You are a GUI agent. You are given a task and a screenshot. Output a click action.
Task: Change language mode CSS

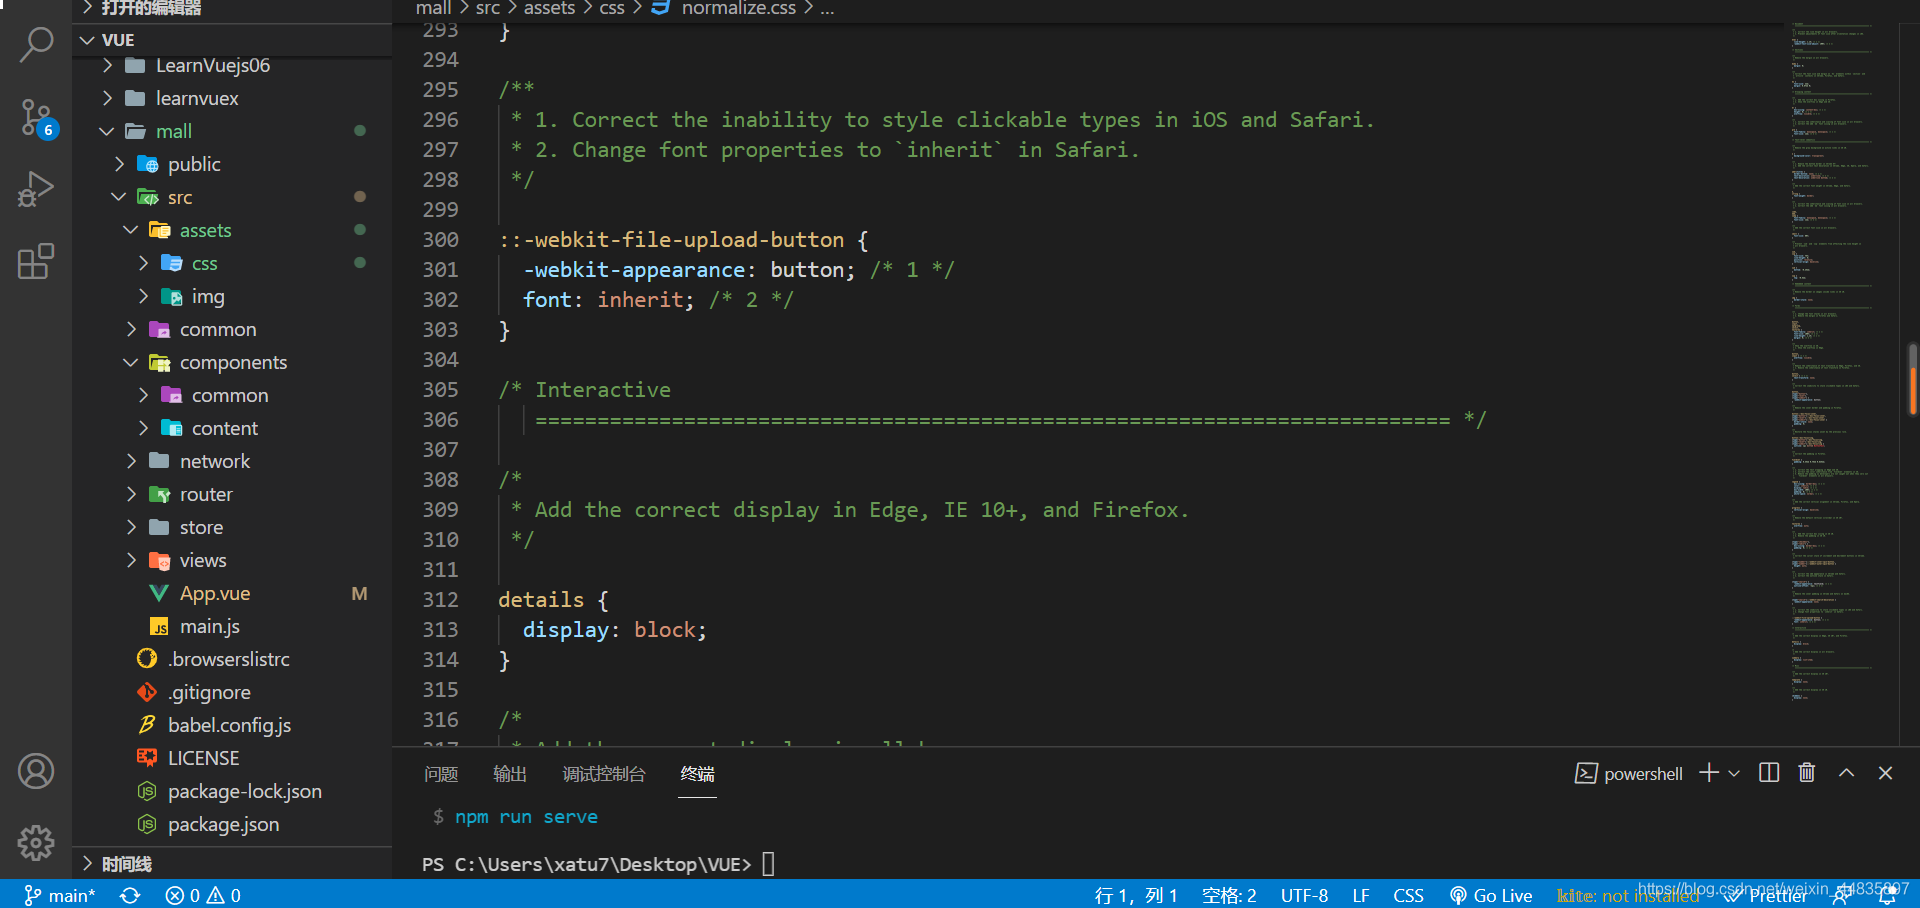tap(1408, 895)
